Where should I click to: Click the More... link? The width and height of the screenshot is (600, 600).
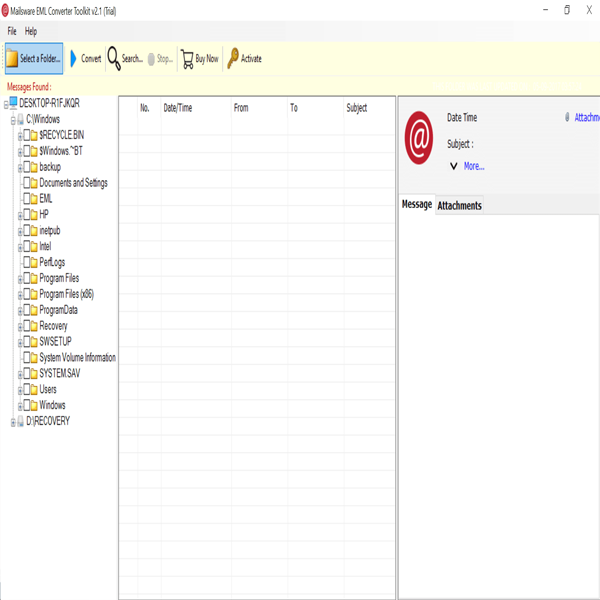(474, 166)
